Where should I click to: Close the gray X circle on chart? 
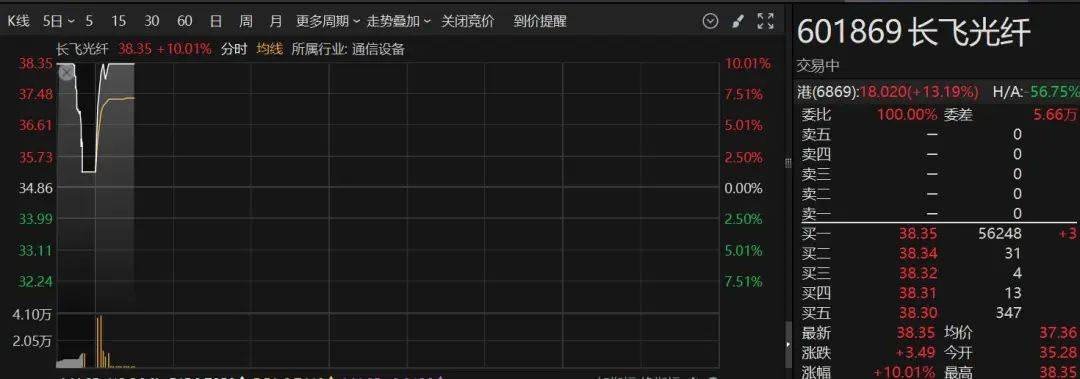tap(66, 72)
